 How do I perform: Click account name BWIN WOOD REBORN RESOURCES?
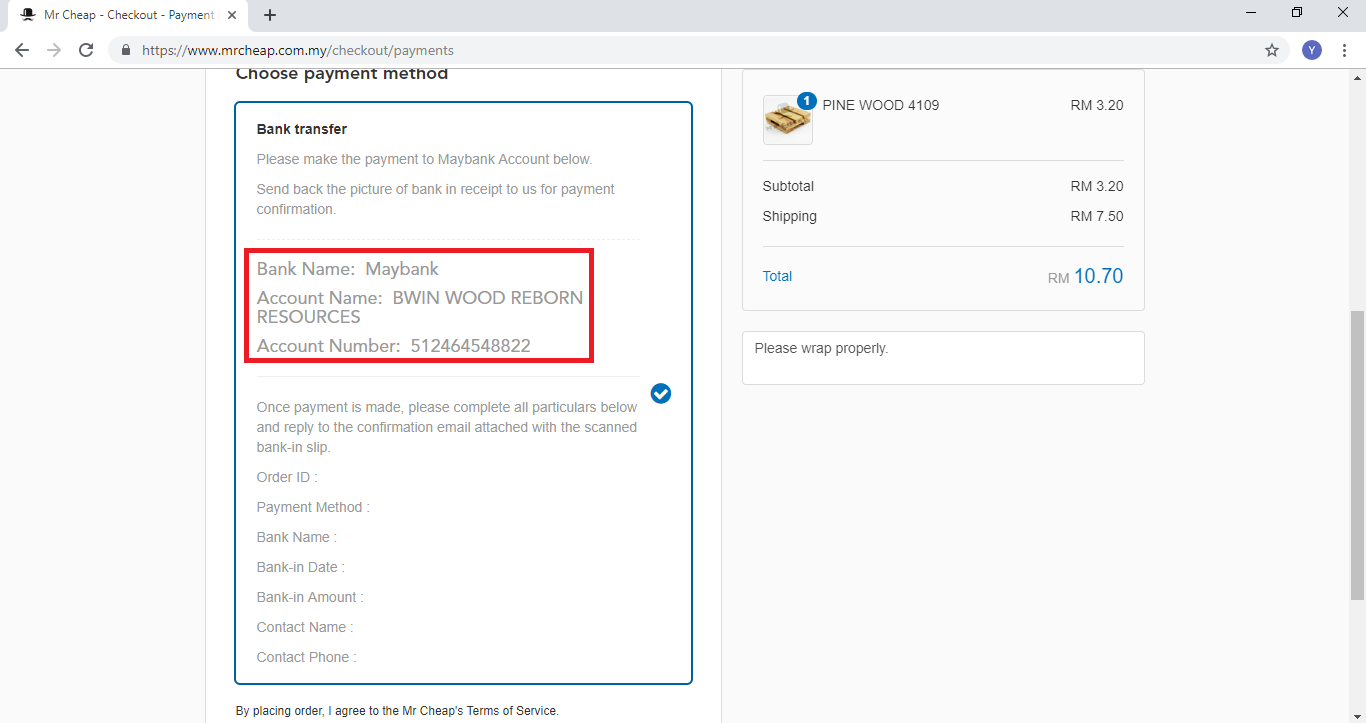coord(420,307)
